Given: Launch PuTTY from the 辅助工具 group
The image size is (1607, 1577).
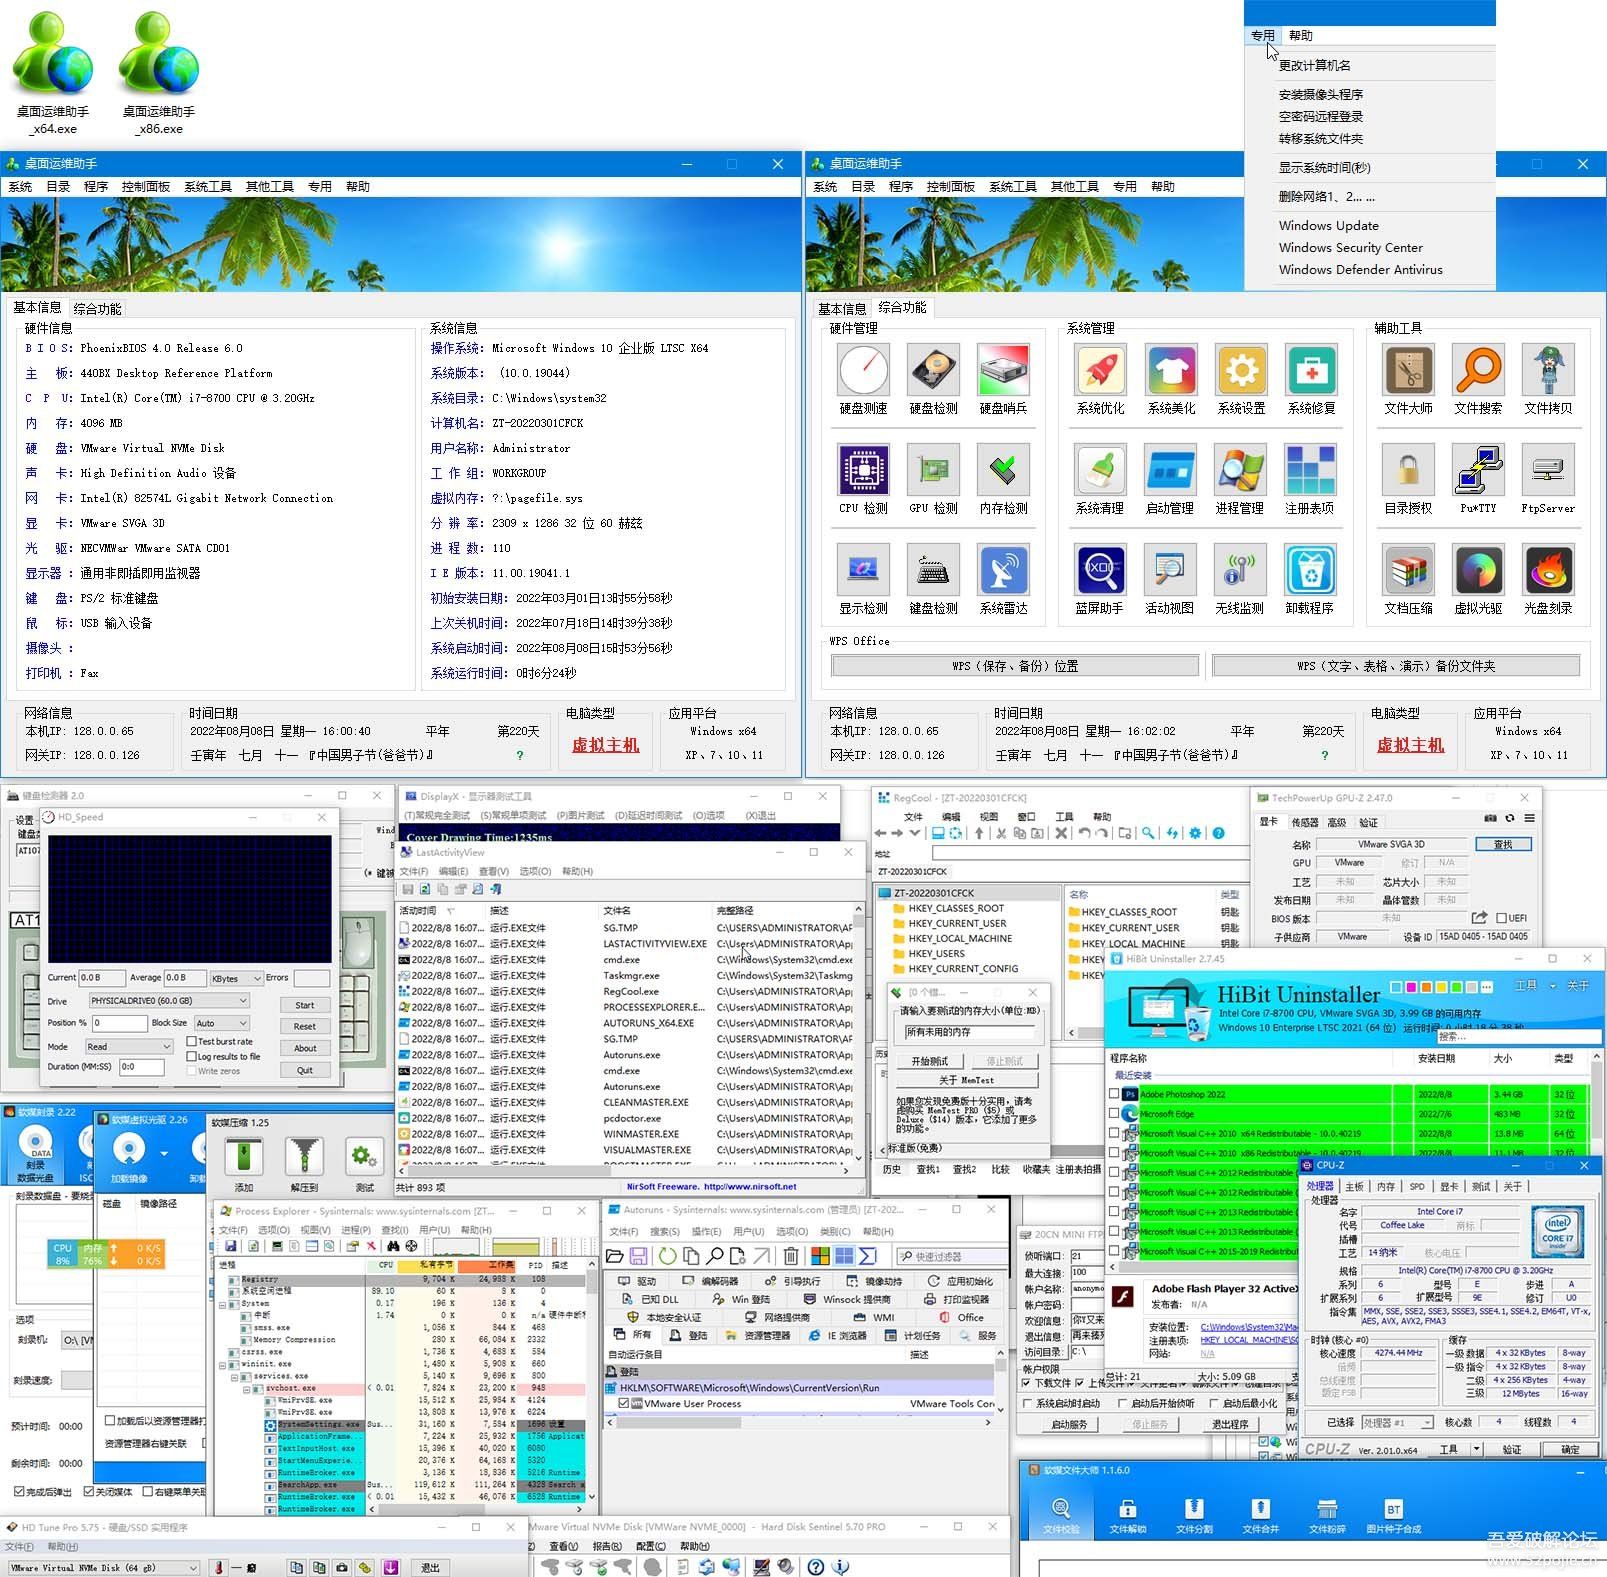Looking at the screenshot, I should [1478, 470].
